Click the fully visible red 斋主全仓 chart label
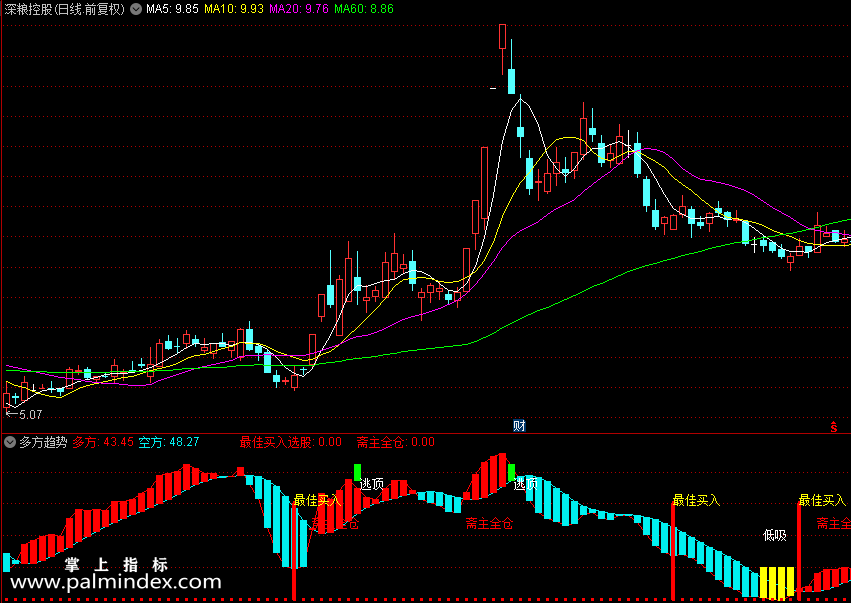Image resolution: width=851 pixels, height=603 pixels. (x=489, y=524)
